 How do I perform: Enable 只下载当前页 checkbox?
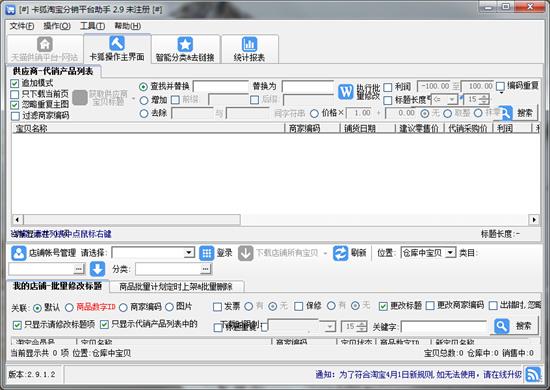click(14, 94)
